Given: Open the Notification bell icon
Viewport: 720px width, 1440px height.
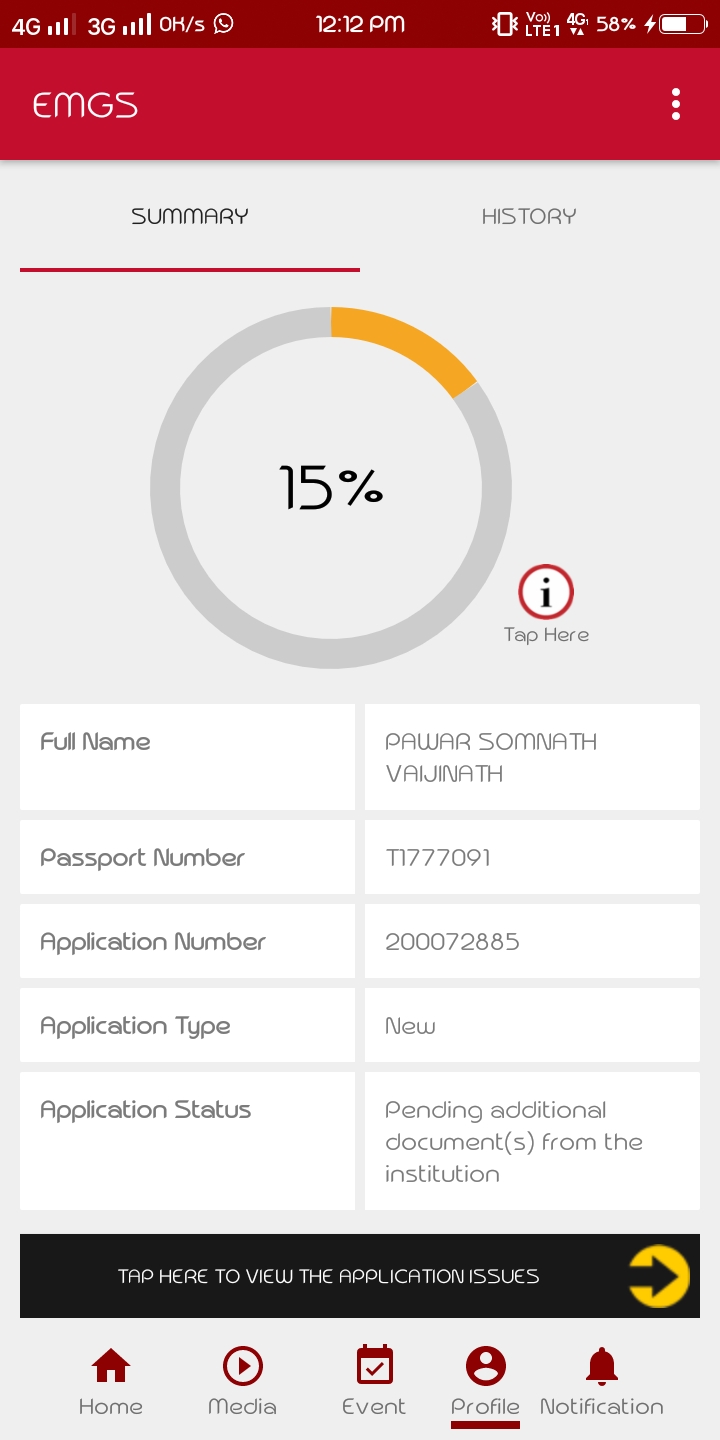Looking at the screenshot, I should (x=601, y=1366).
